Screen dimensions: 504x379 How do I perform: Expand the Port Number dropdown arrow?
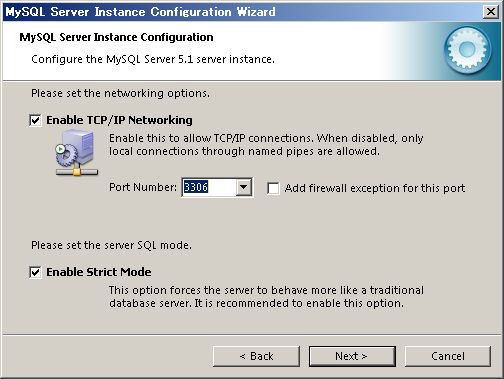[244, 187]
